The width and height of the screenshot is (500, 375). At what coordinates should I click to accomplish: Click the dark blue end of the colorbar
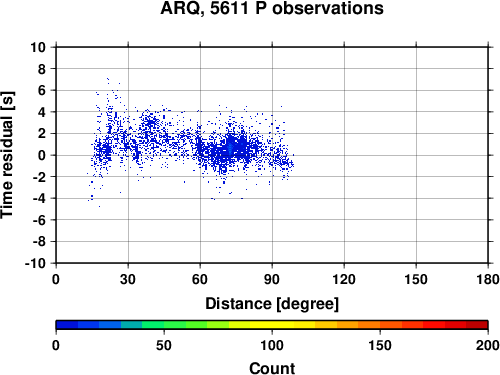coord(67,325)
